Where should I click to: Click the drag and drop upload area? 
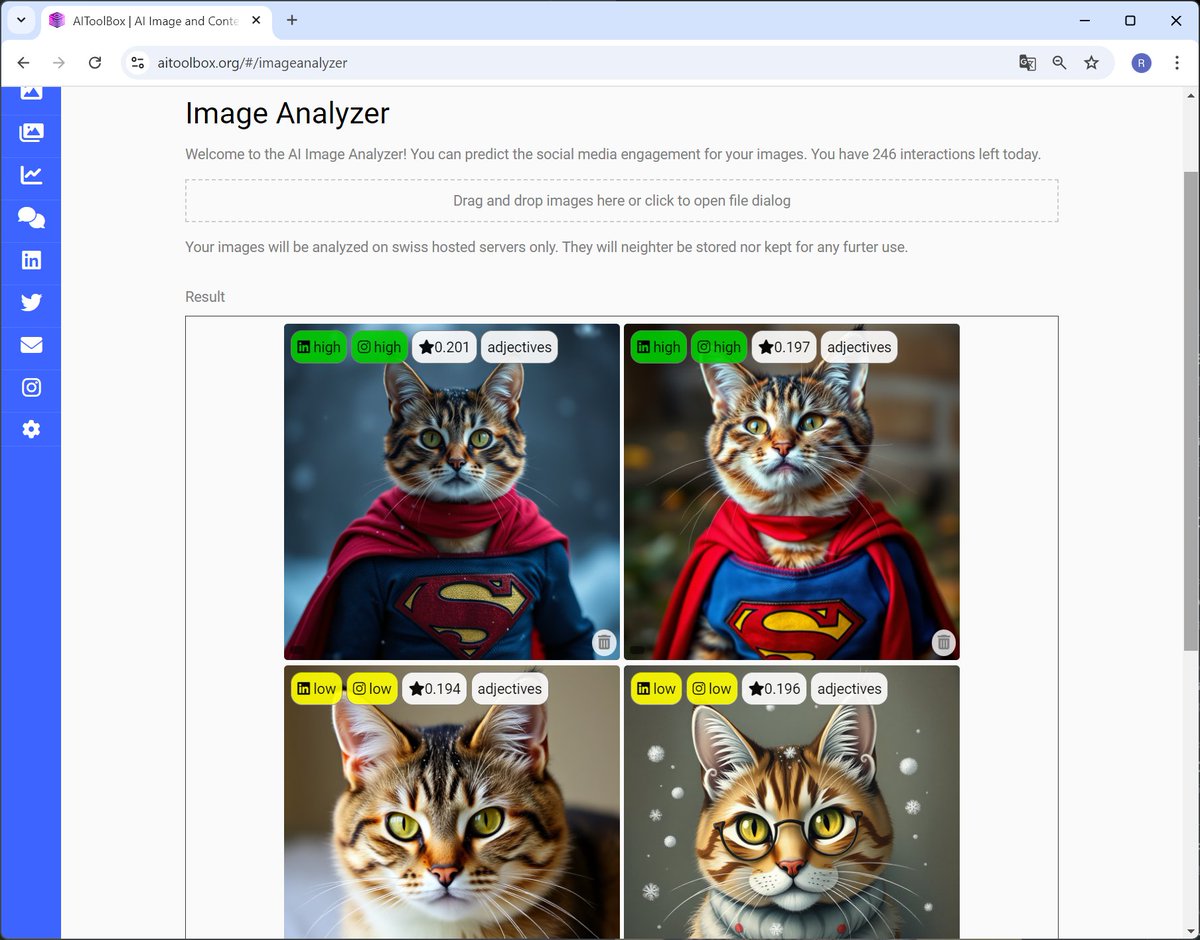point(621,200)
